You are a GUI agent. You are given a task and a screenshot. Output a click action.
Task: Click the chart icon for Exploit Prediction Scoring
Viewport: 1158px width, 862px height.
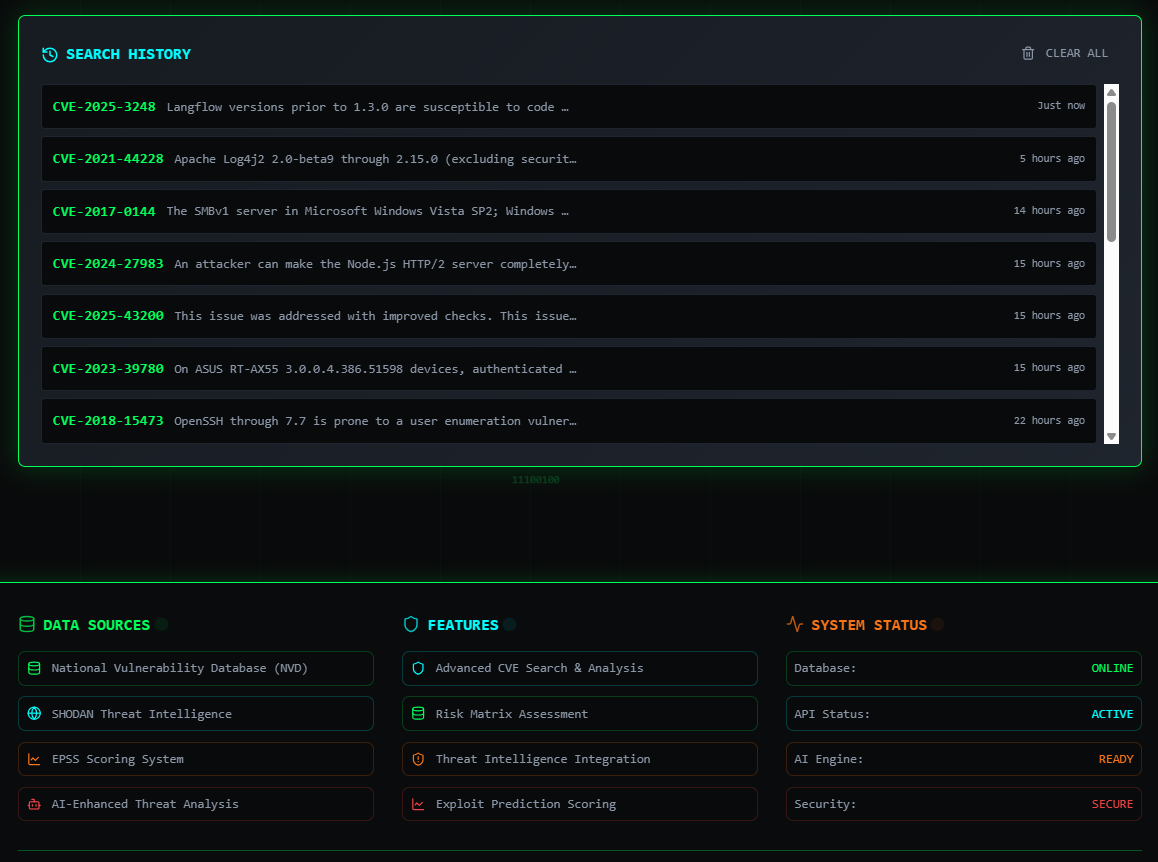tap(418, 804)
